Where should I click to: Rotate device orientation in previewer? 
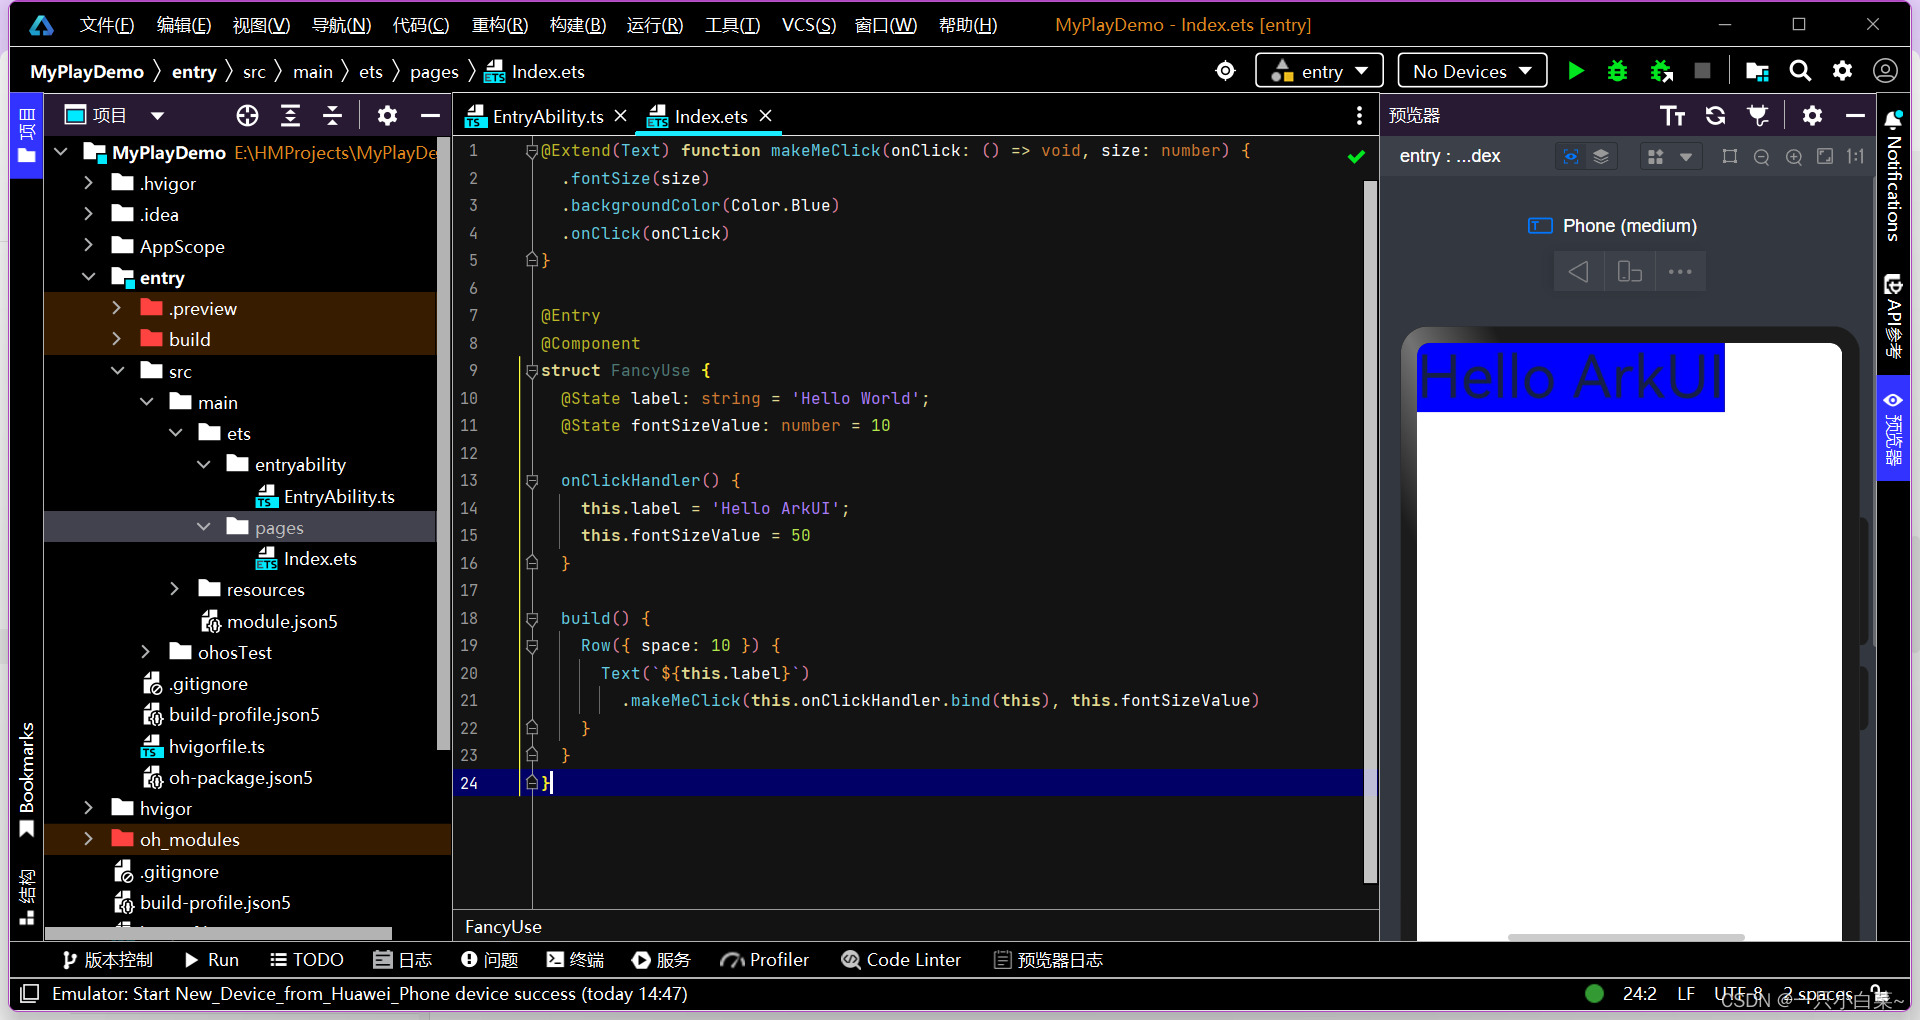1630,272
